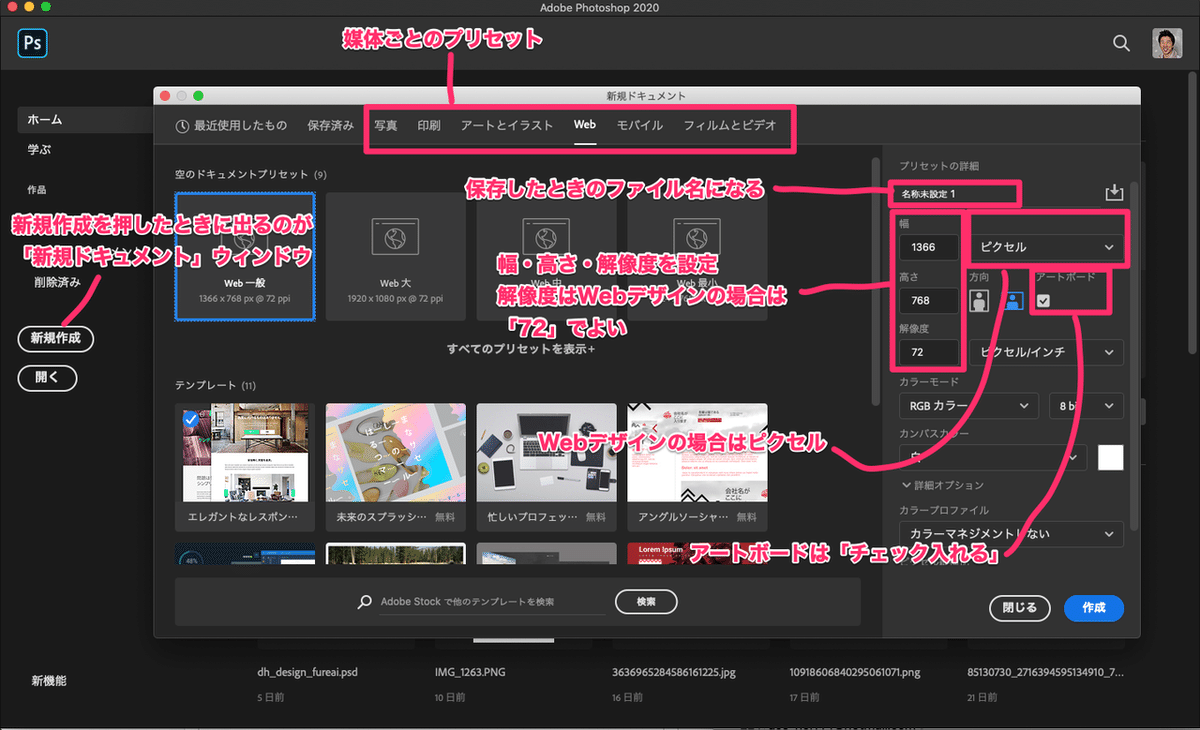Open the ピクセル/インチ resolution dropdown
The image size is (1200, 730).
click(1046, 352)
